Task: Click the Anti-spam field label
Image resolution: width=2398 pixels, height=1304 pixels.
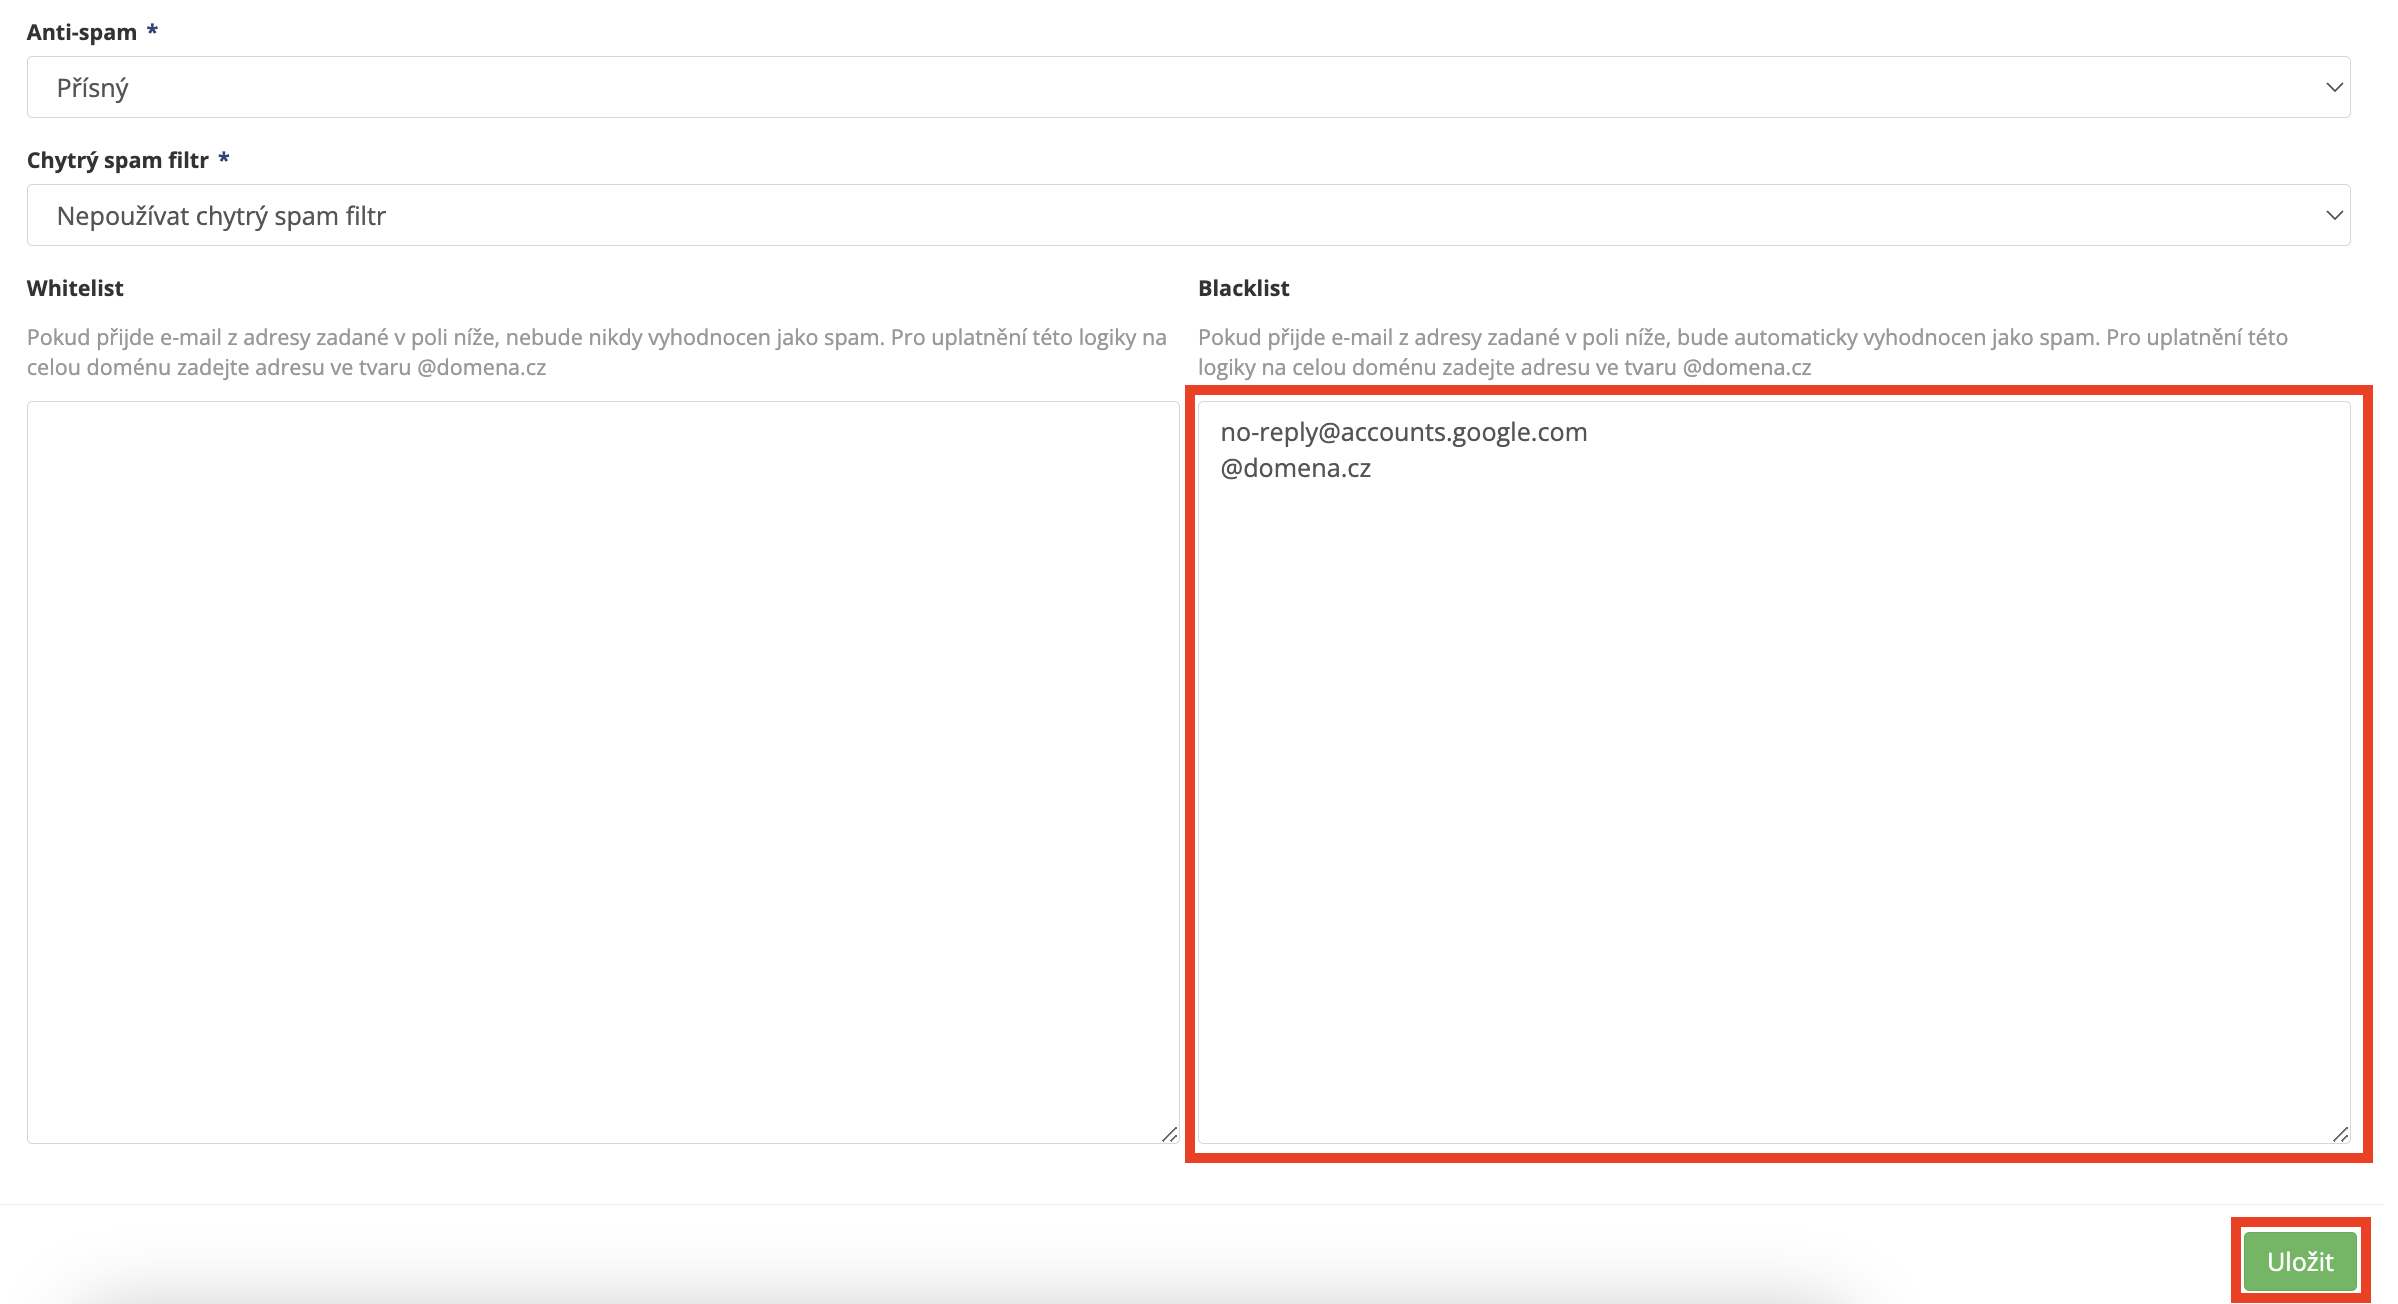Action: tap(82, 32)
